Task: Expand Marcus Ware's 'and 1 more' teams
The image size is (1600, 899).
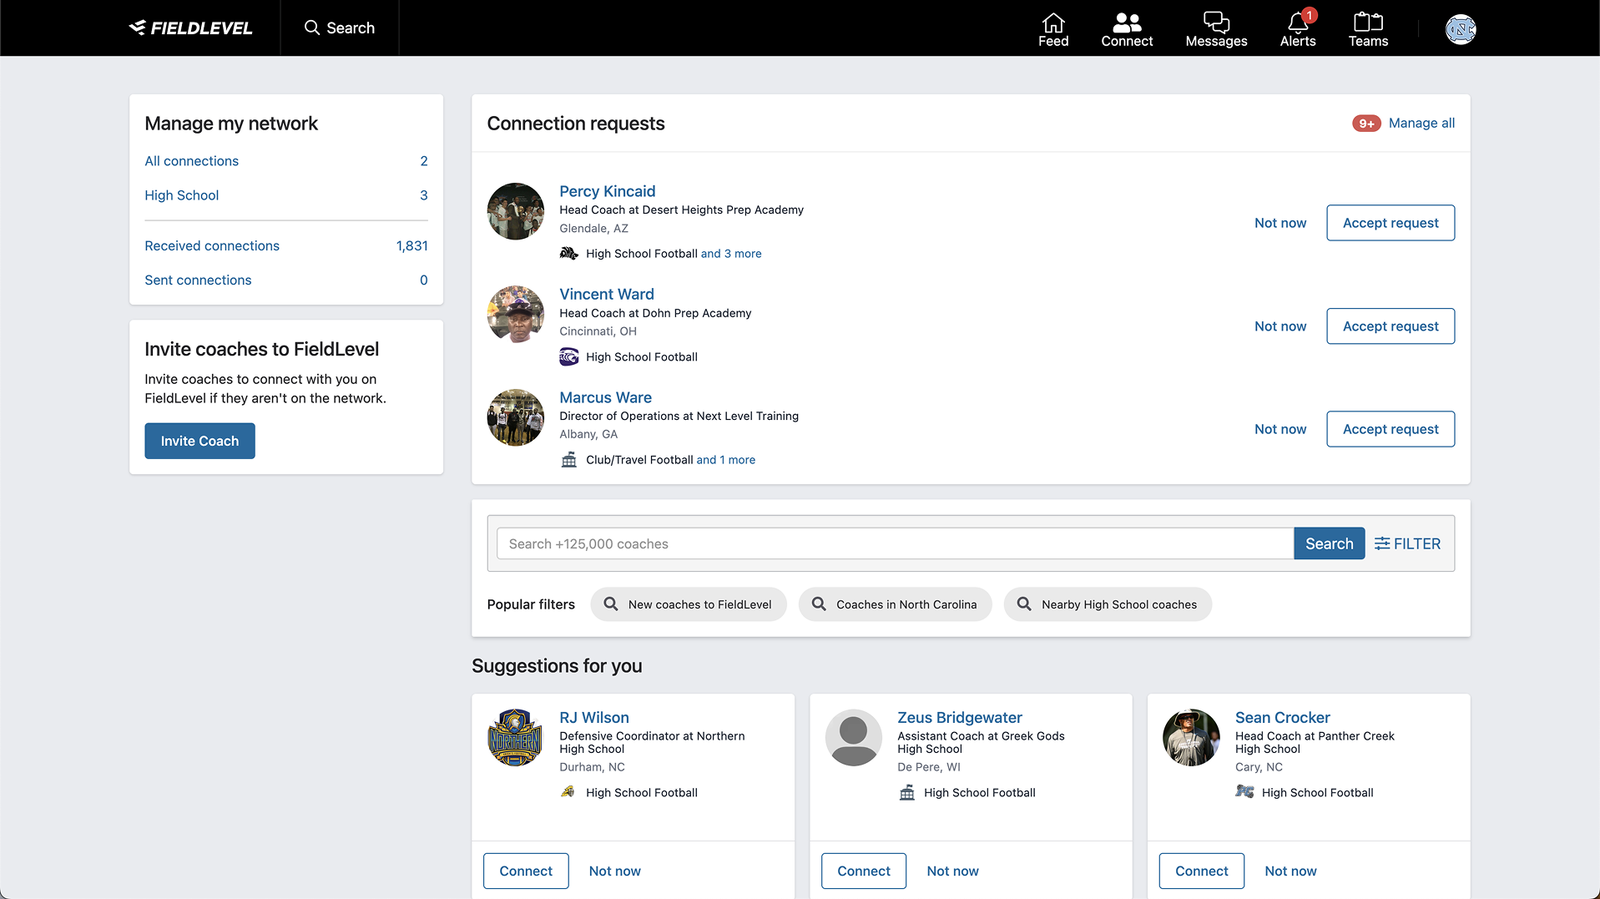Action: click(726, 460)
